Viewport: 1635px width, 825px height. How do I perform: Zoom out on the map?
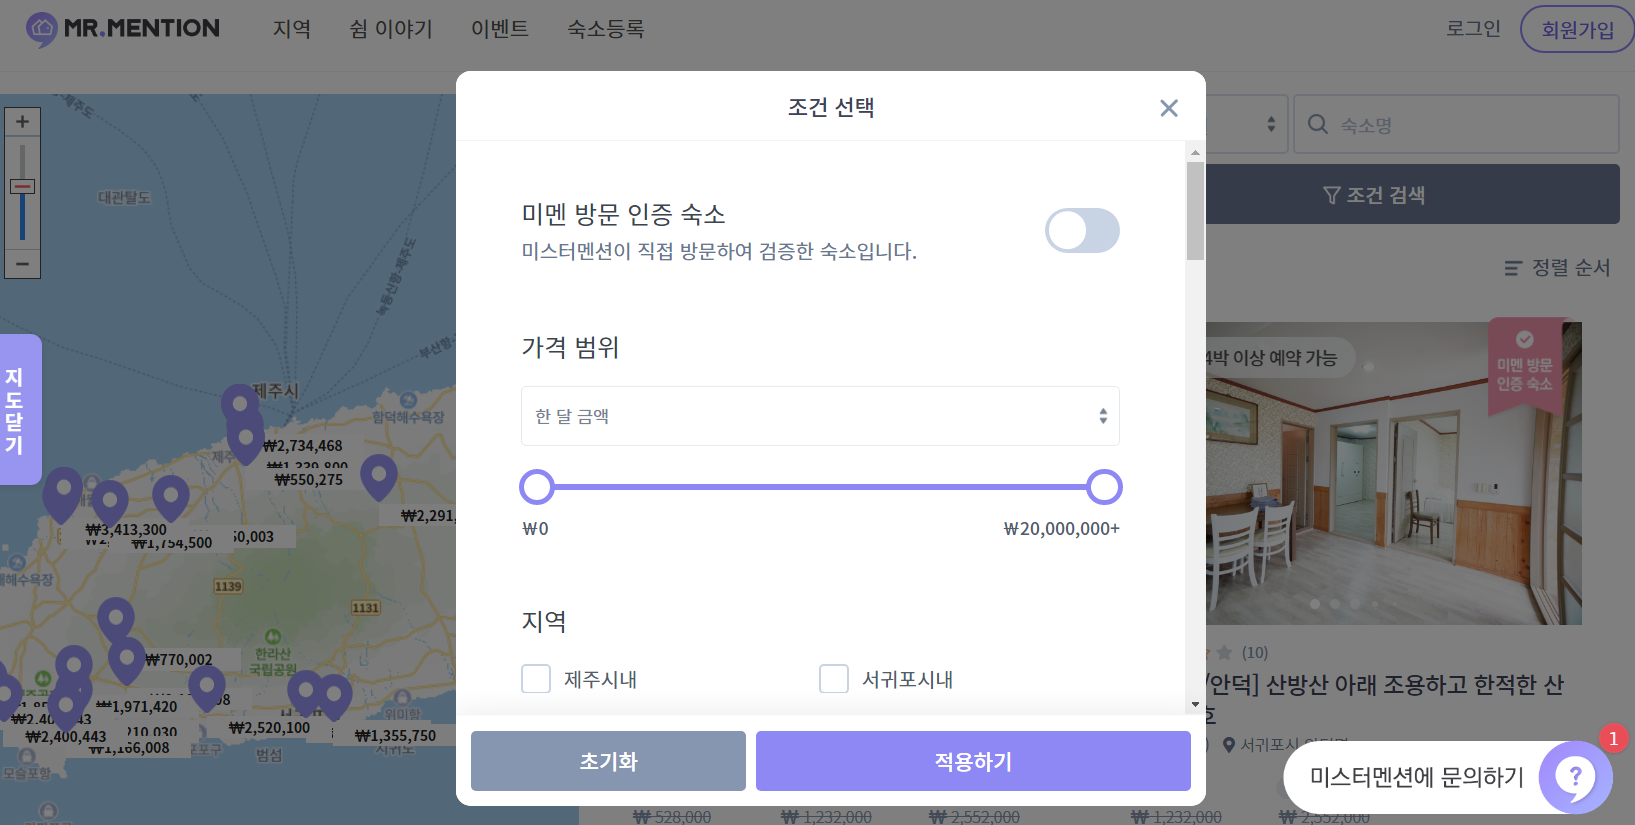click(22, 264)
